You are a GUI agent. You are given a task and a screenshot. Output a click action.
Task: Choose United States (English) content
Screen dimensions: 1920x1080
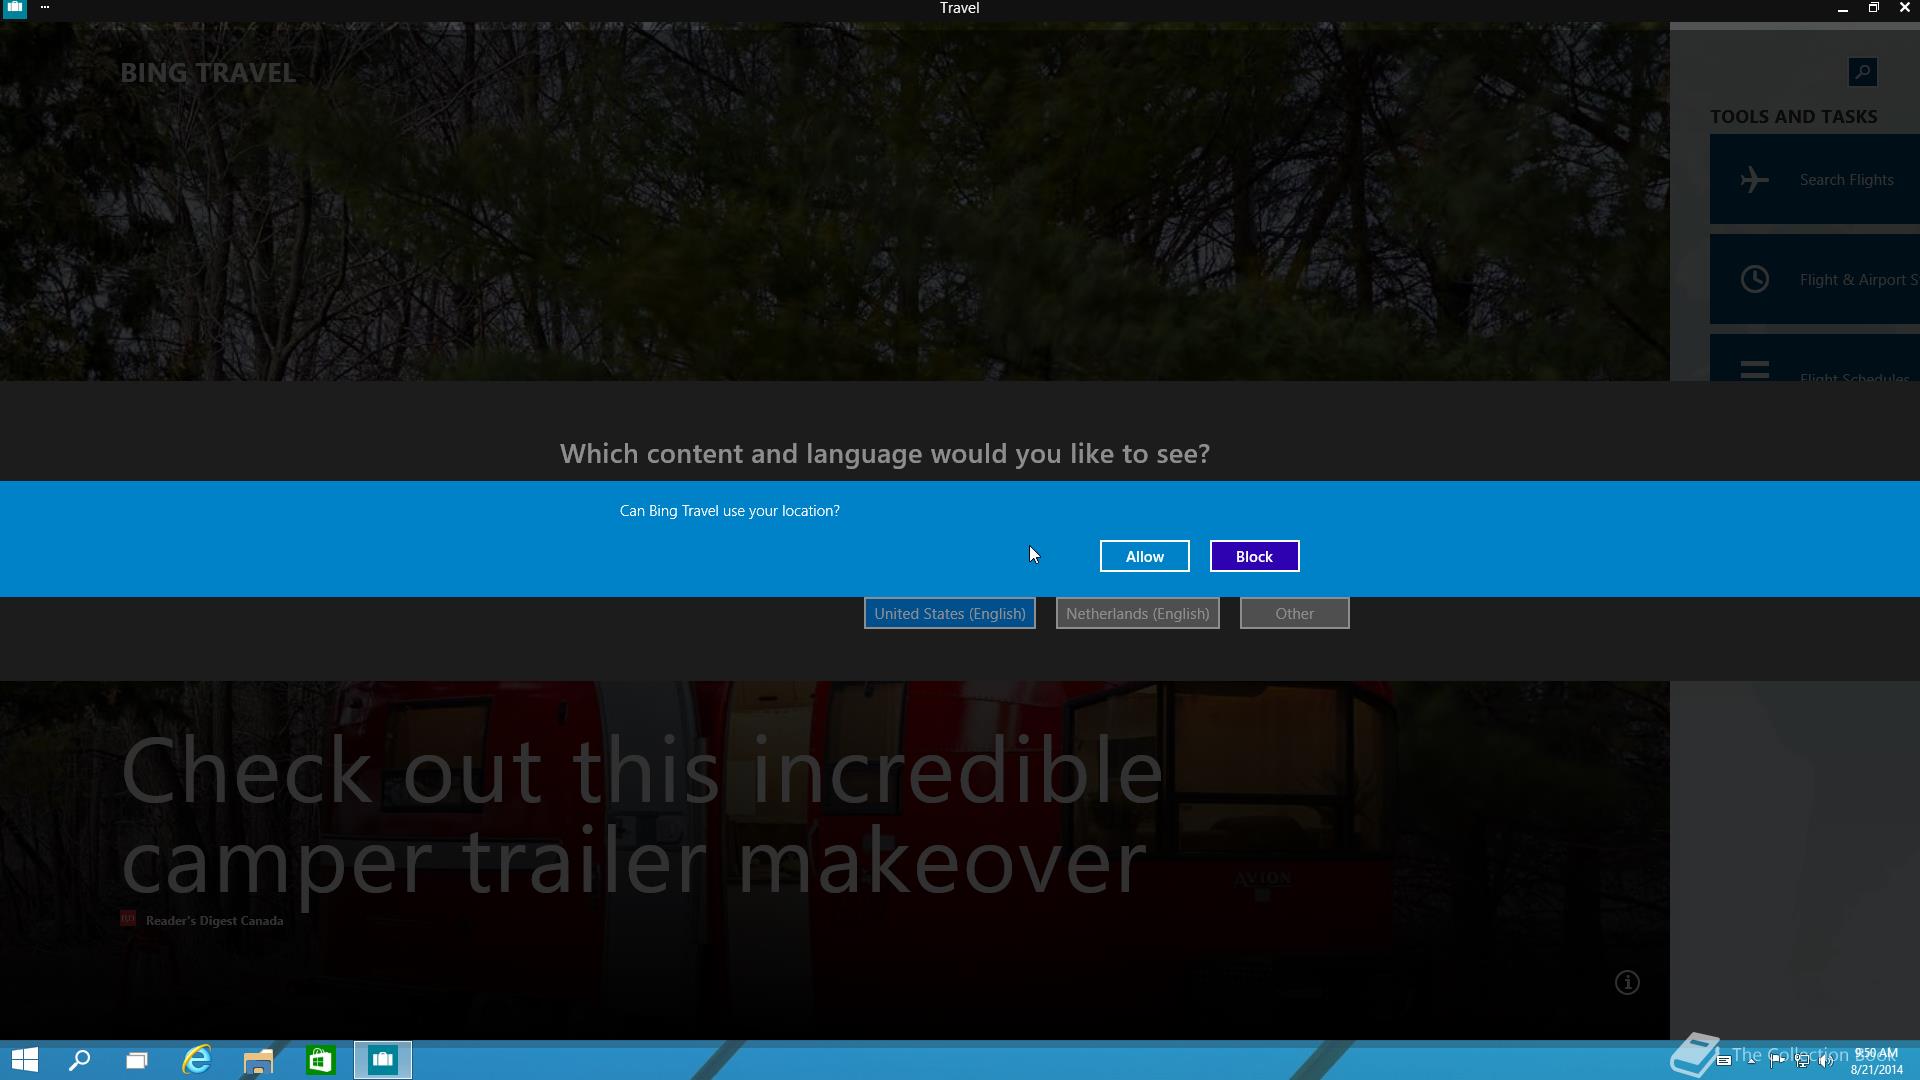(x=949, y=613)
